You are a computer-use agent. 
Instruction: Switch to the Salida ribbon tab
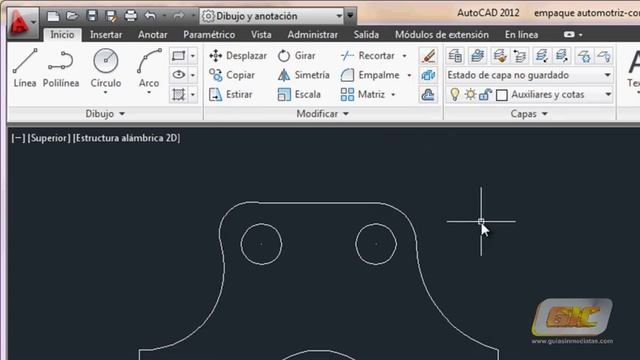point(366,35)
